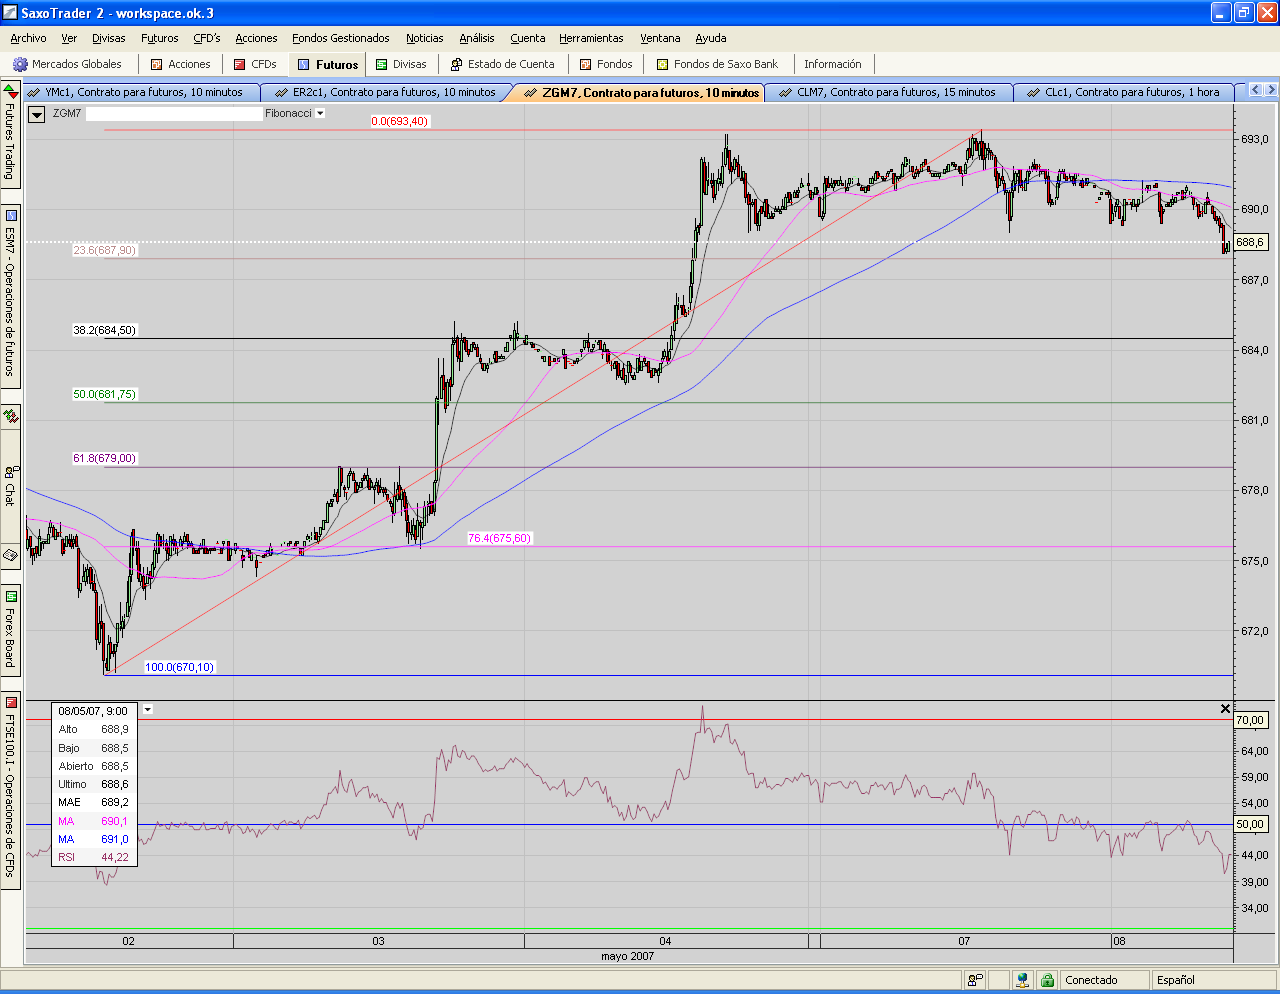1280x994 pixels.
Task: Open the Mercados Globales gear icon
Action: tap(20, 64)
